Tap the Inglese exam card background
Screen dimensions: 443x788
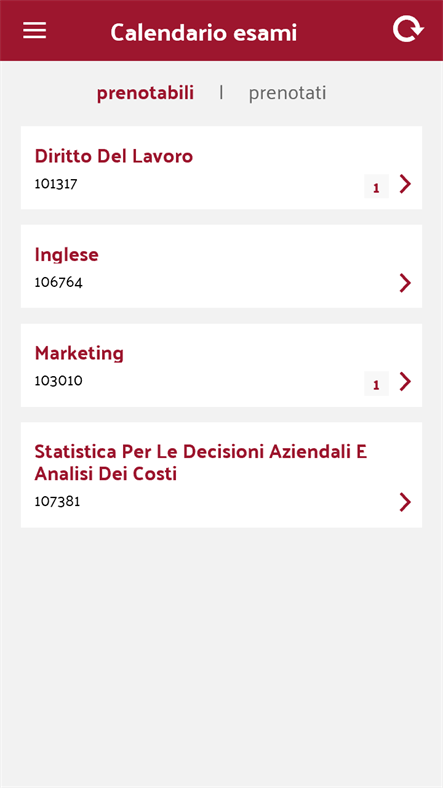pyautogui.click(x=222, y=266)
